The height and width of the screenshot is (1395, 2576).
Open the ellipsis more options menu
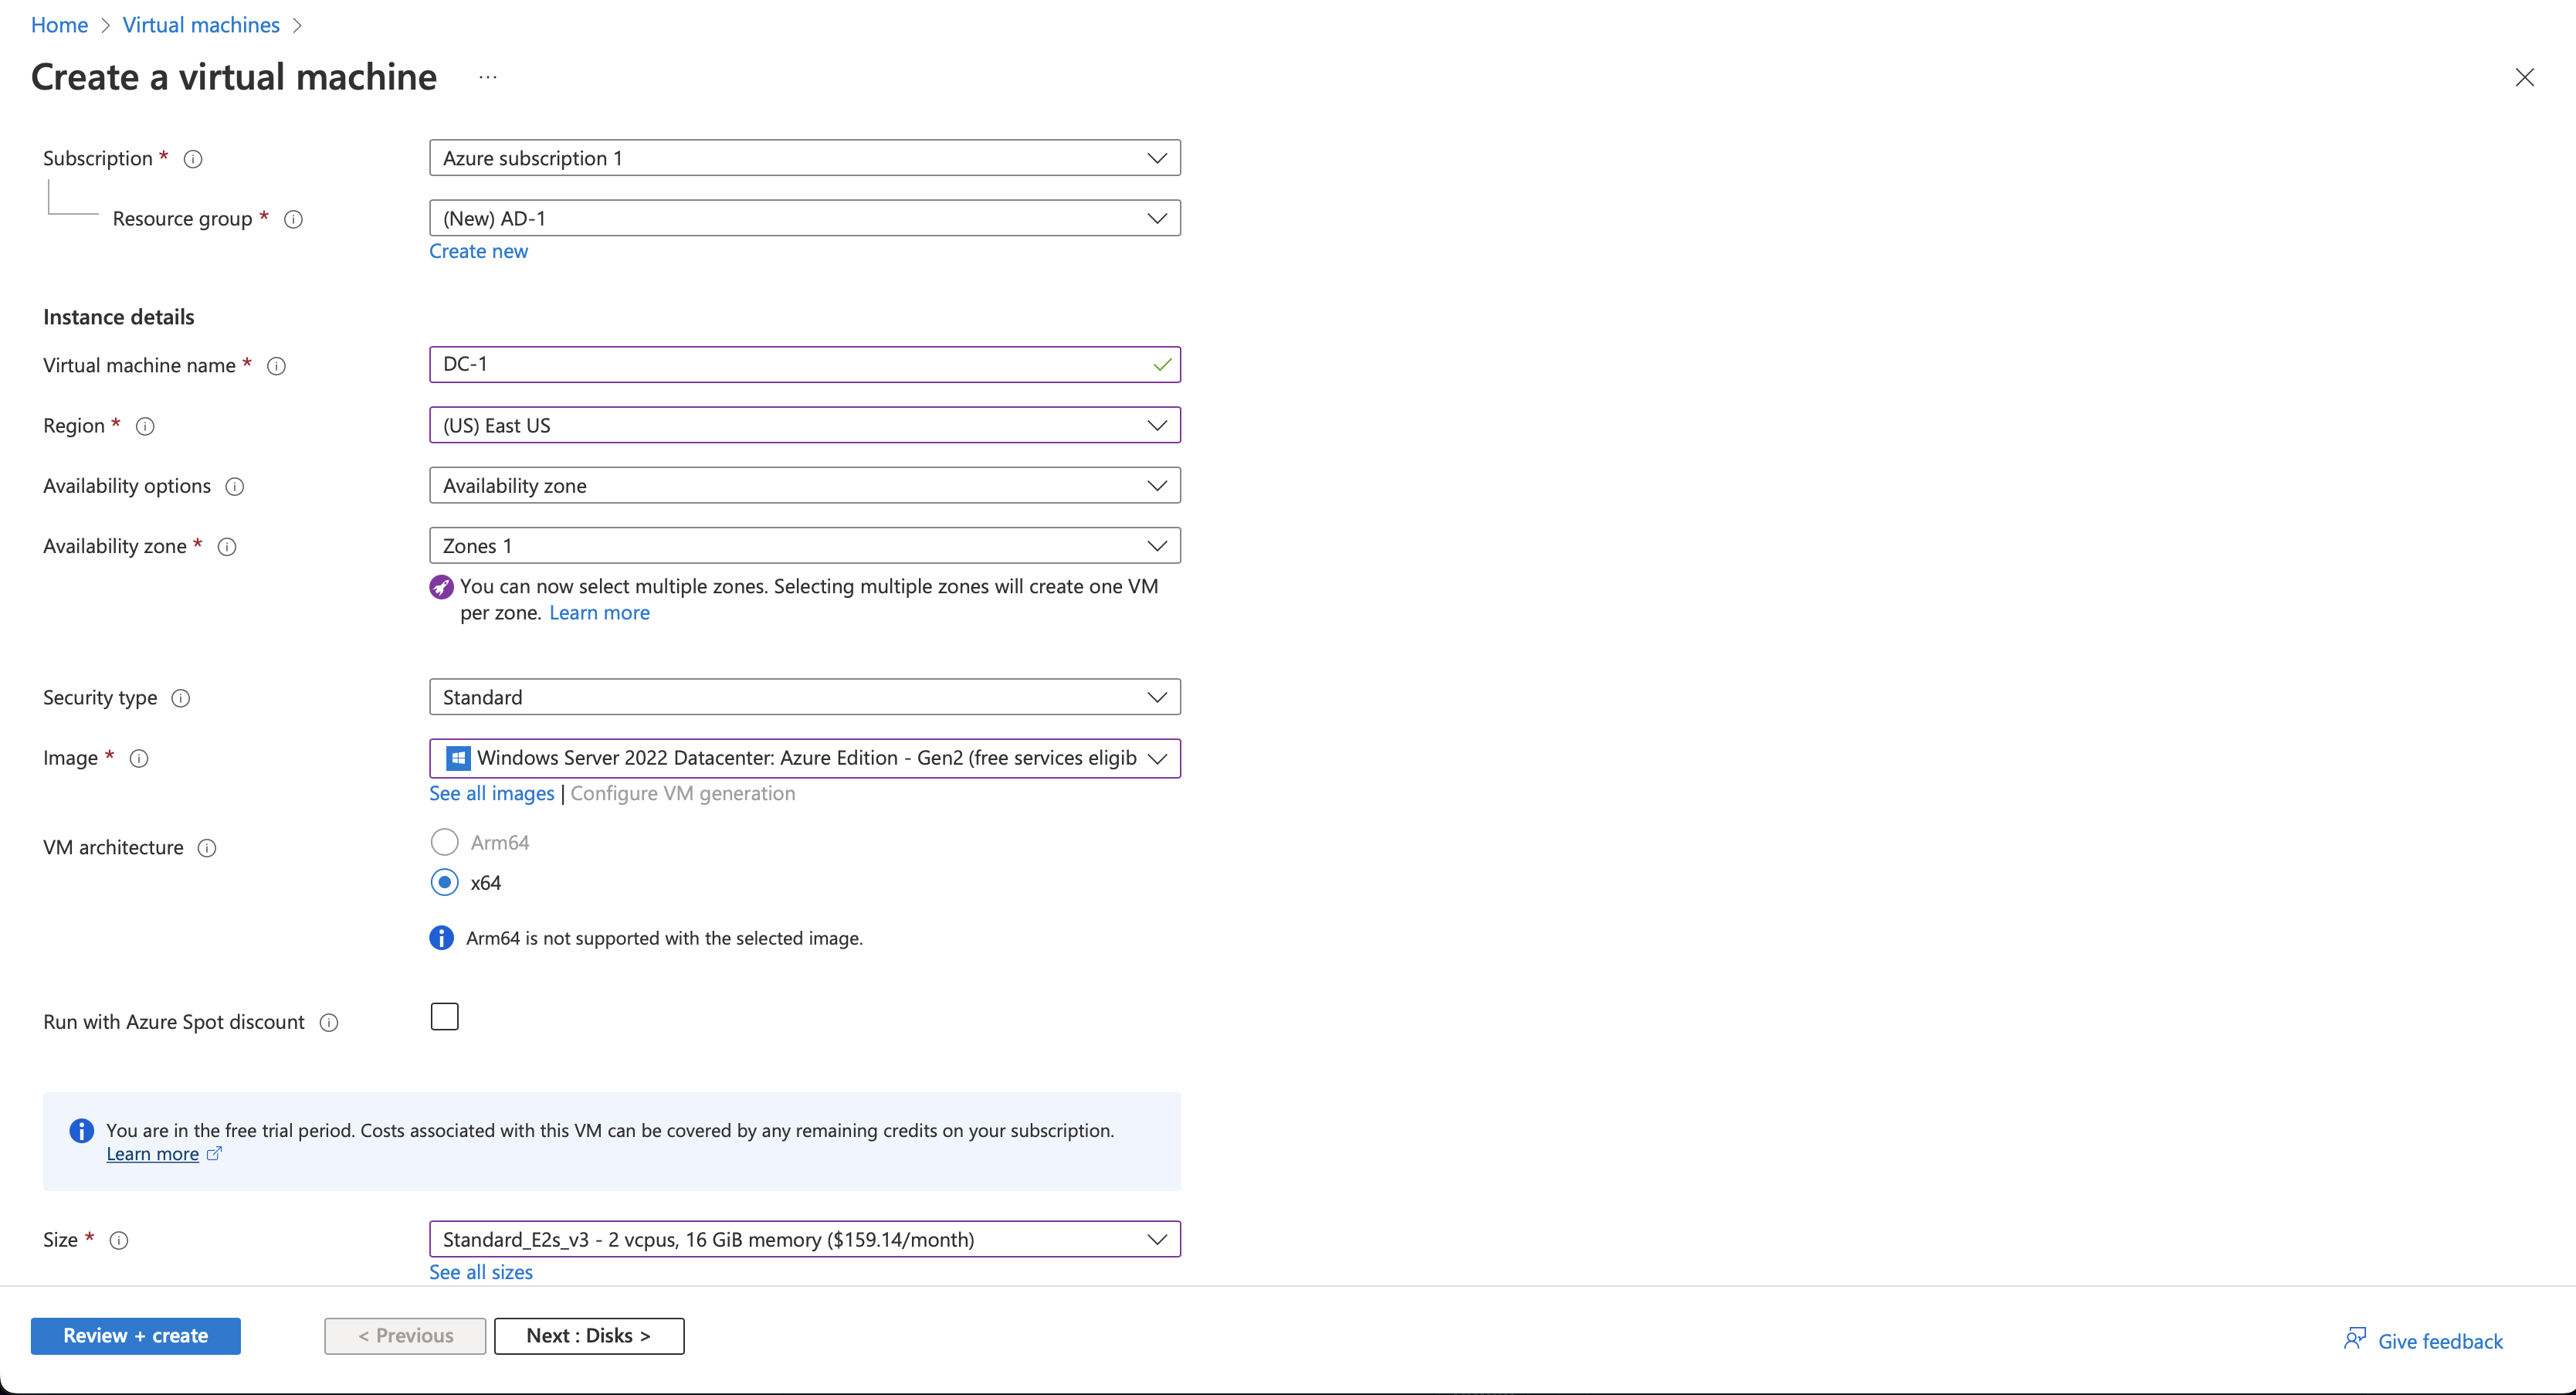(488, 77)
